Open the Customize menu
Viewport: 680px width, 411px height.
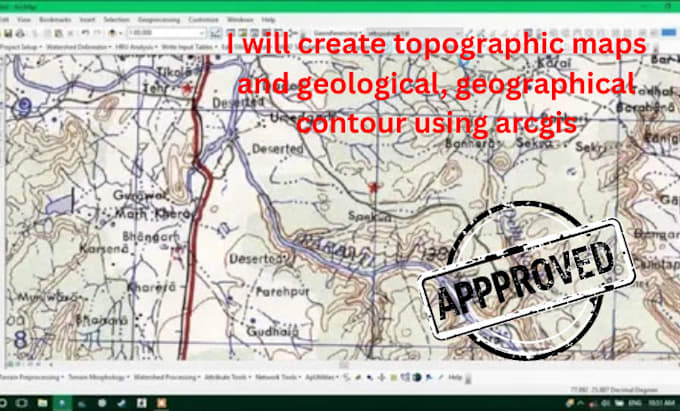coord(203,20)
